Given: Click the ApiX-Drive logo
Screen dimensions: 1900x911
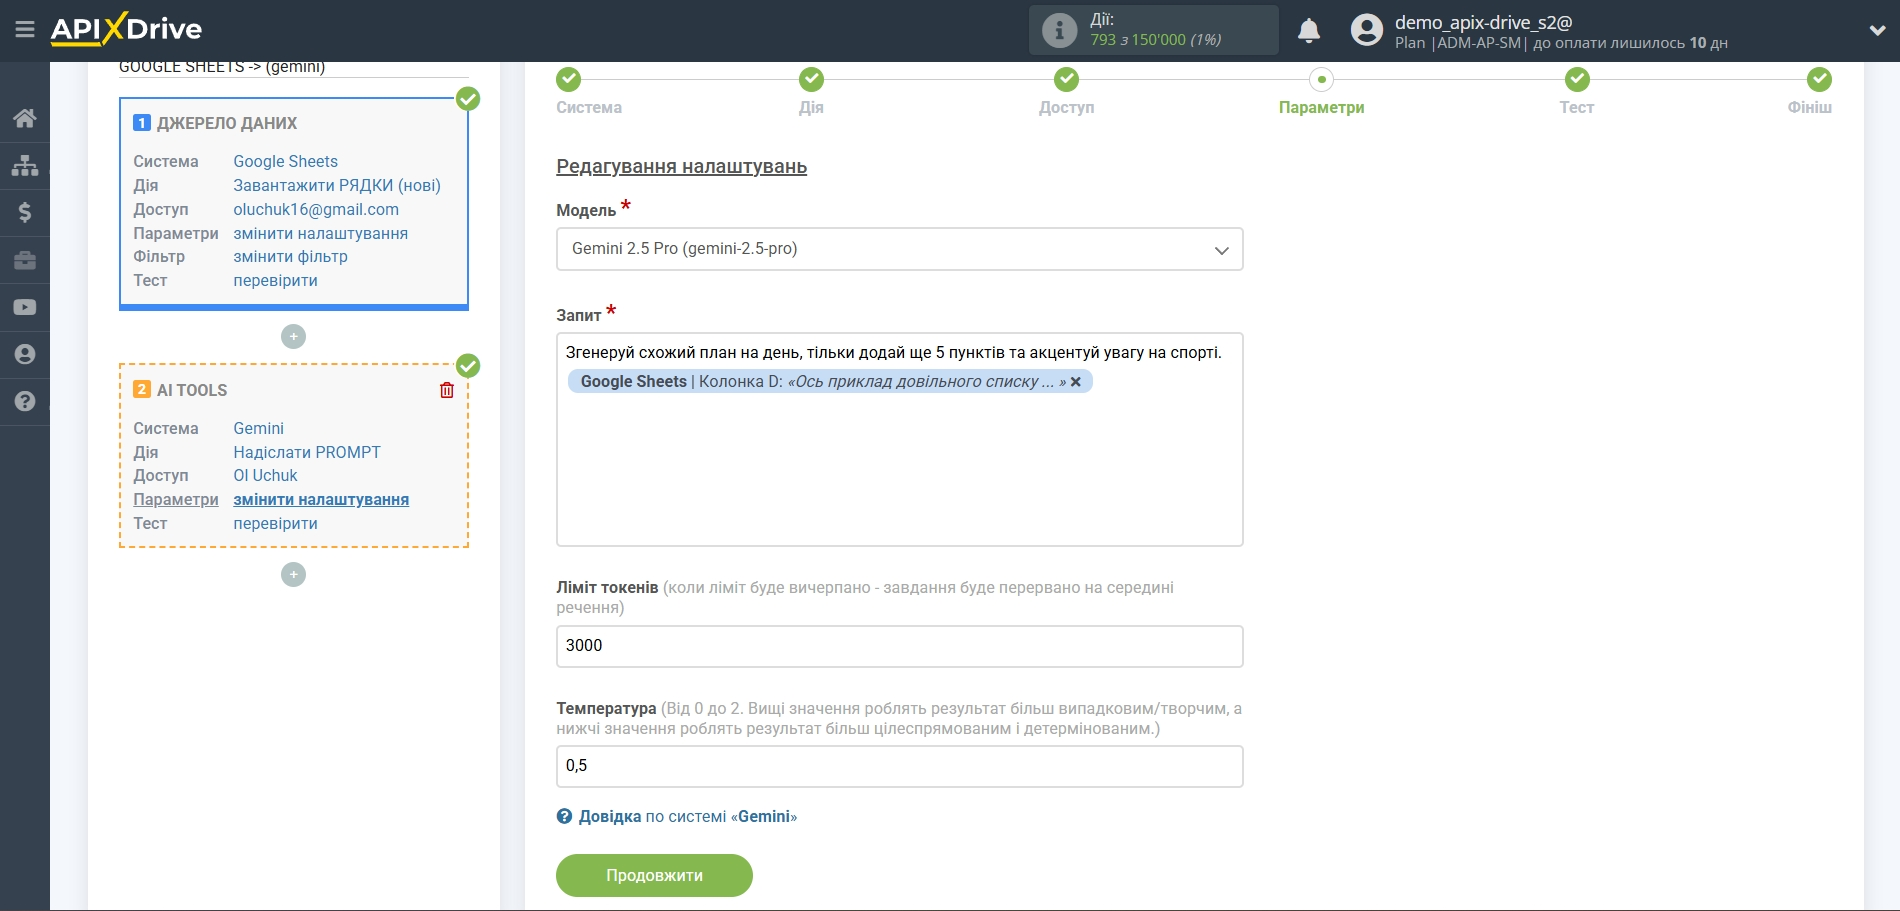Looking at the screenshot, I should pyautogui.click(x=126, y=29).
